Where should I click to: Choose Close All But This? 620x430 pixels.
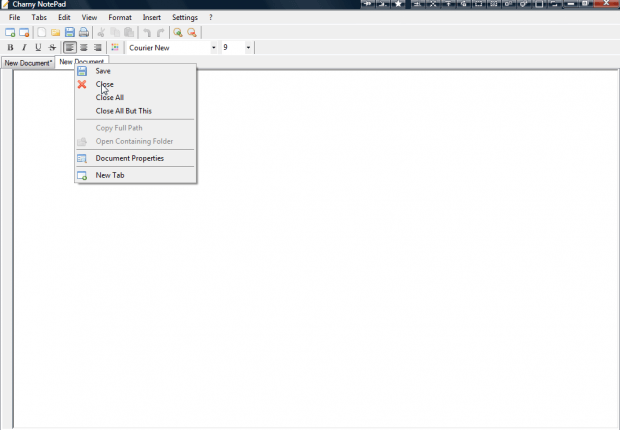136,111
